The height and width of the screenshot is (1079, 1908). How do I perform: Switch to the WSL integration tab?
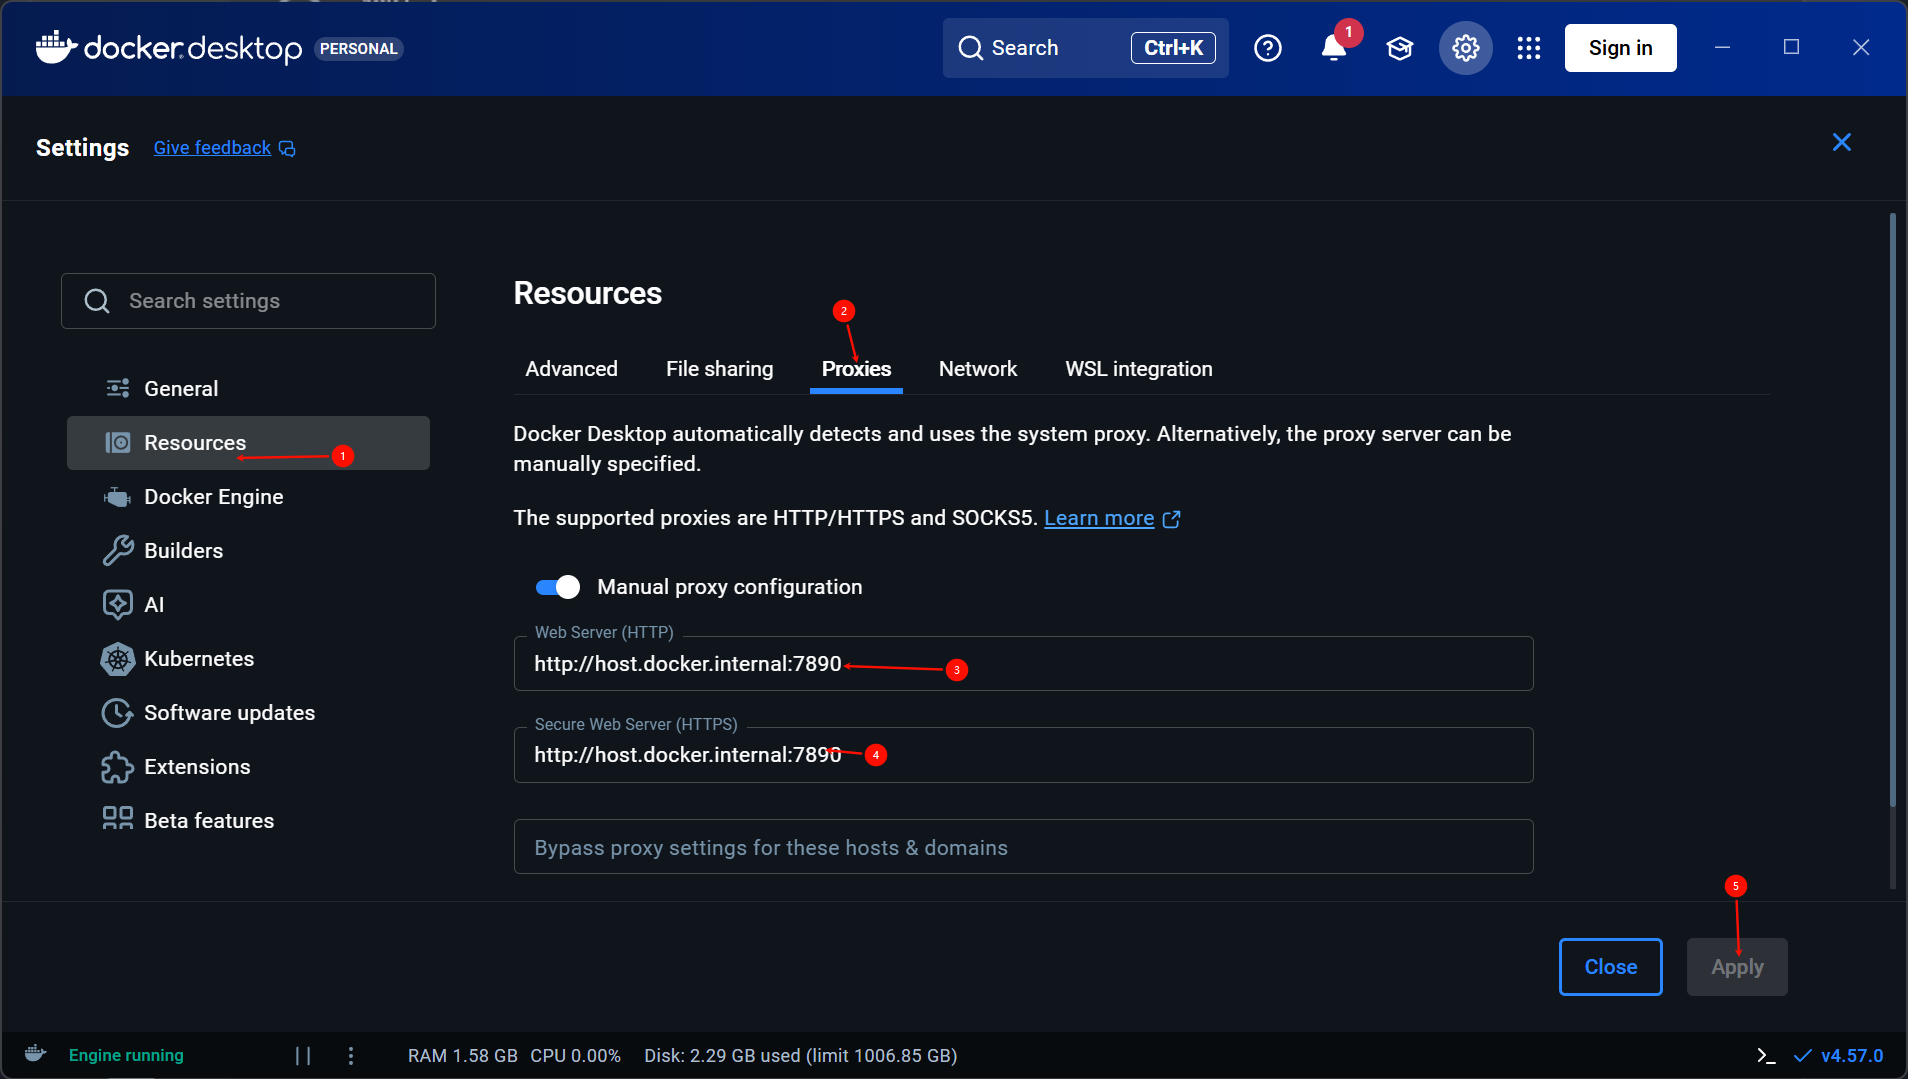coord(1138,369)
